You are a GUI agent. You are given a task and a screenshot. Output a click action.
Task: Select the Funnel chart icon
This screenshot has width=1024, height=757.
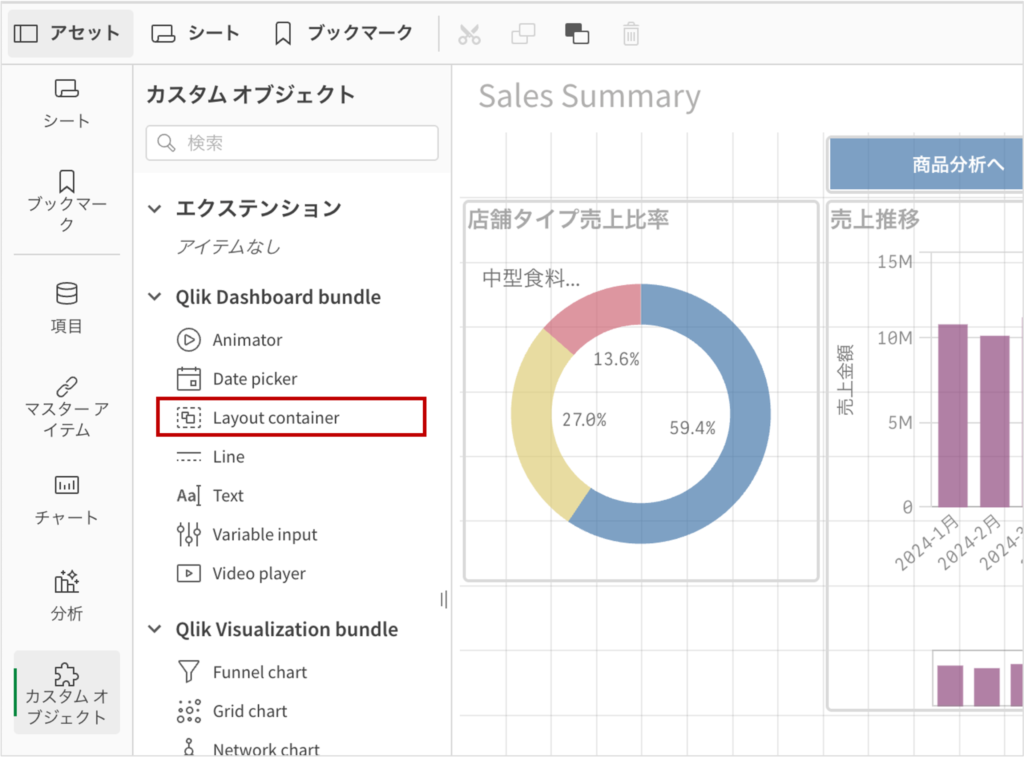pyautogui.click(x=189, y=672)
